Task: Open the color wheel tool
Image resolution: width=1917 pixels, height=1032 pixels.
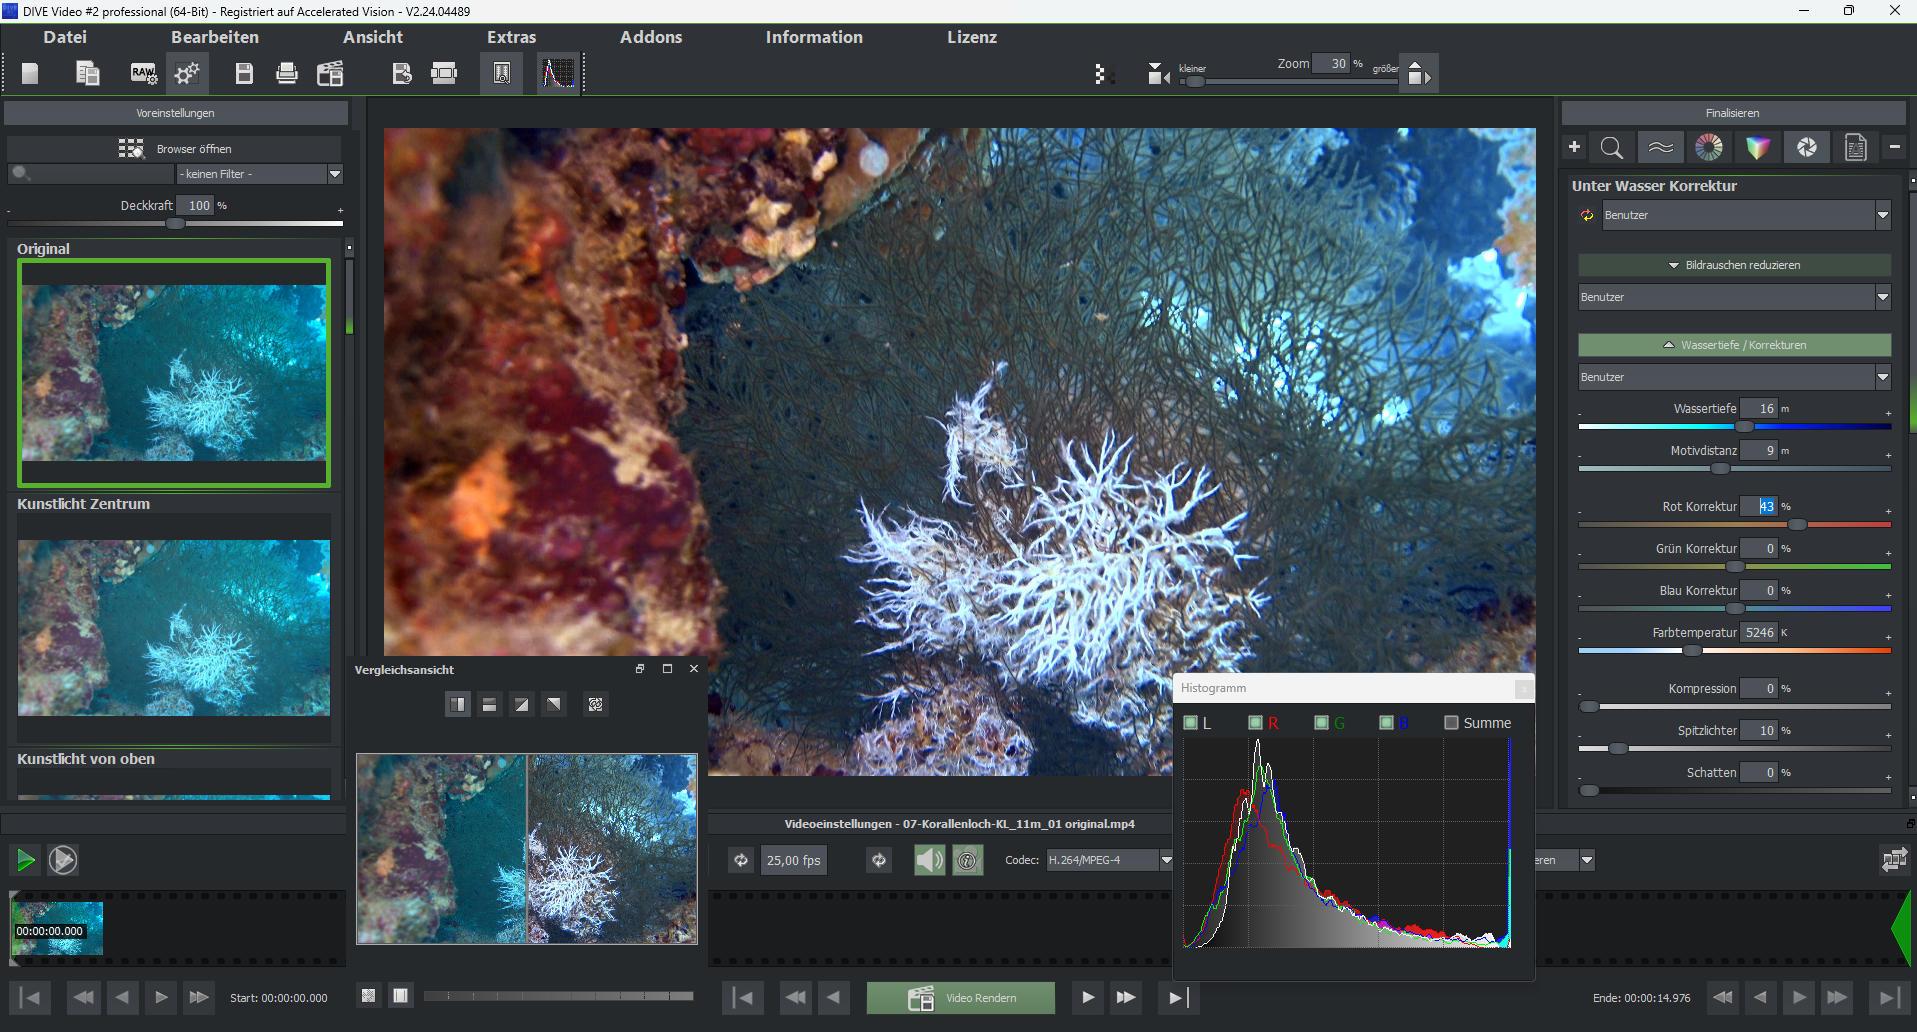Action: [1709, 148]
